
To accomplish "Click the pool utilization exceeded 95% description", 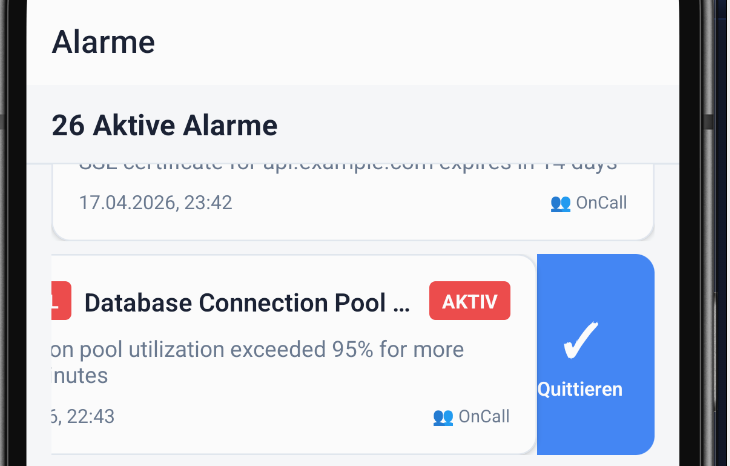I will tap(258, 350).
